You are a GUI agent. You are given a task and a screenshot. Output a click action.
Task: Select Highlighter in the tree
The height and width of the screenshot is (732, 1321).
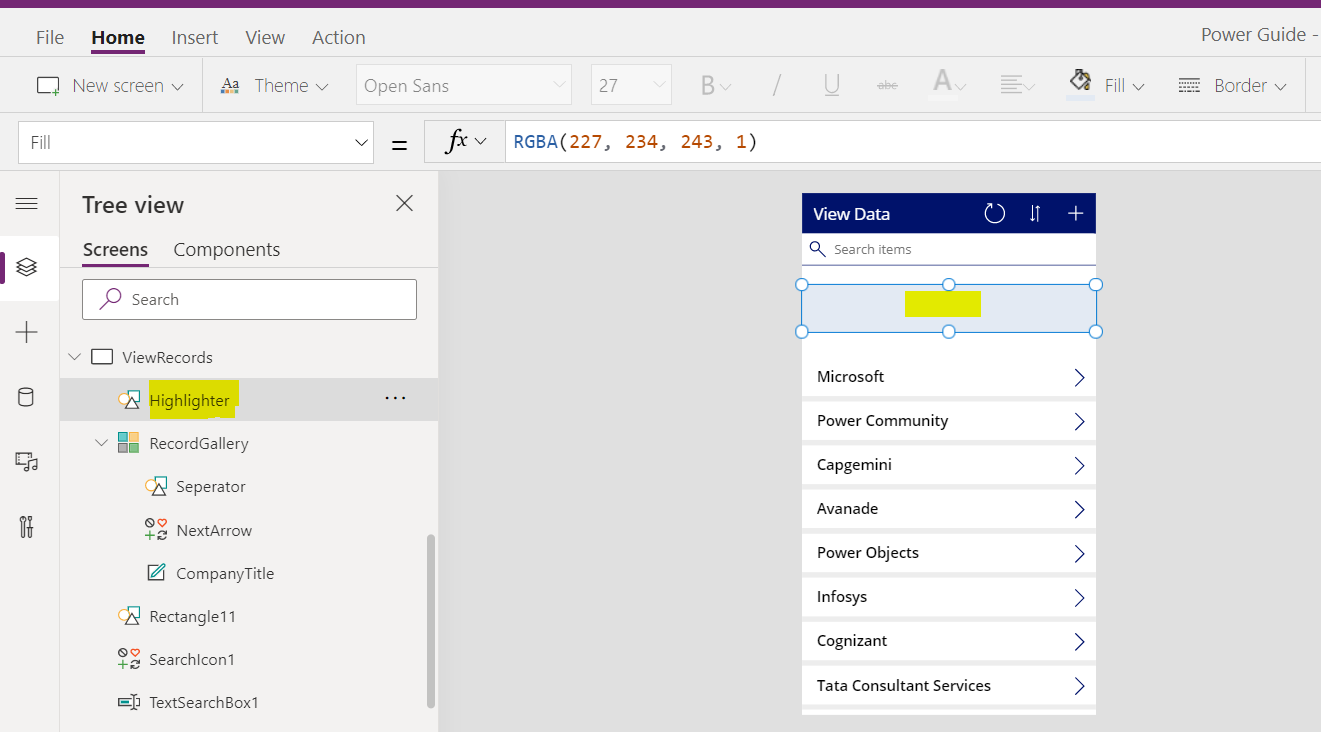190,400
